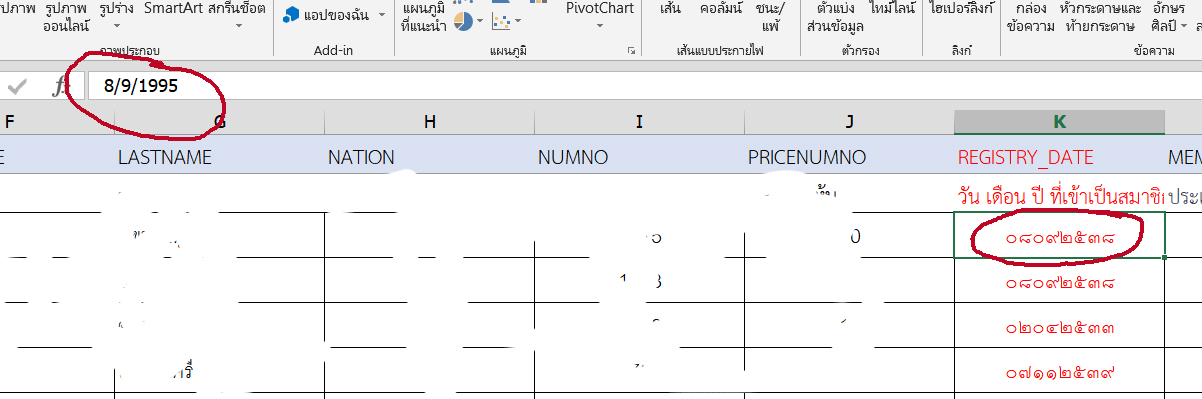Screen dimensions: 1202x399
Task: Click the Recommended Charts (แผนภูมิที่แนะนำ) button
Action: point(422,18)
